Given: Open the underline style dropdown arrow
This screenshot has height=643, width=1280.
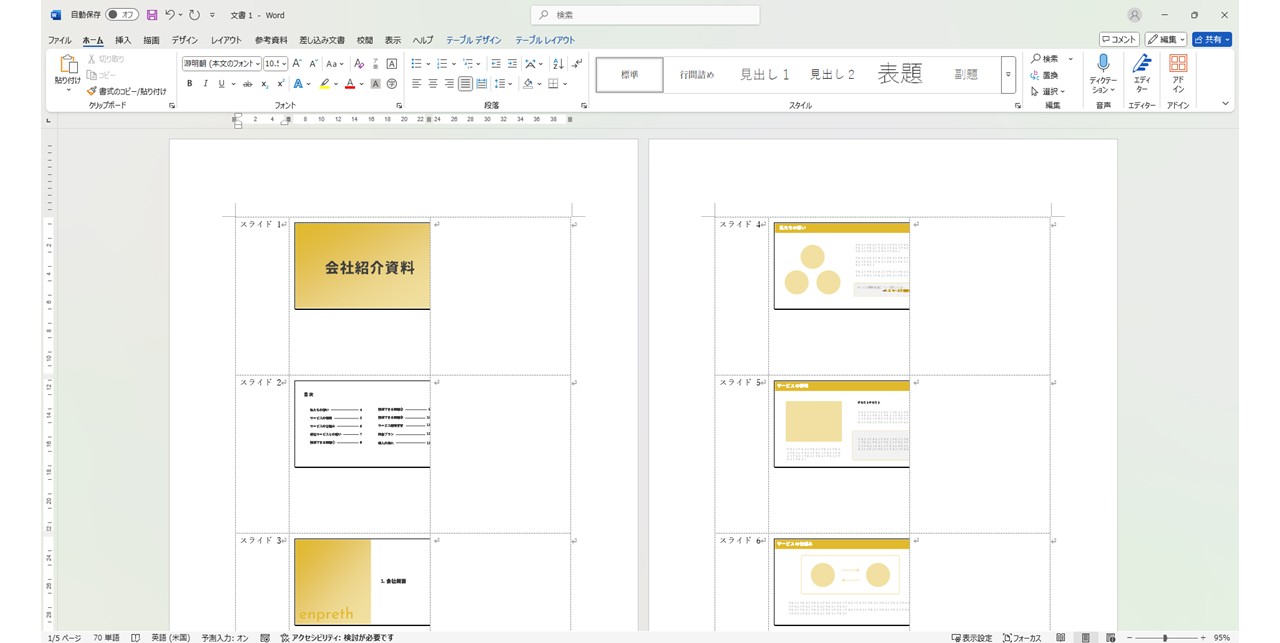Looking at the screenshot, I should pyautogui.click(x=234, y=84).
